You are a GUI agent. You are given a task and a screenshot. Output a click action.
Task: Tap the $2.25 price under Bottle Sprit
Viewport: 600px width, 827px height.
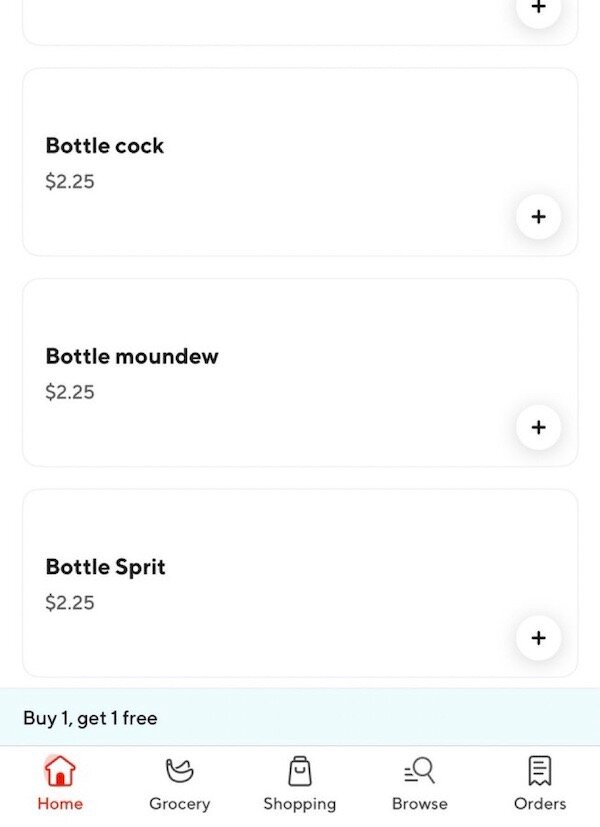point(70,603)
